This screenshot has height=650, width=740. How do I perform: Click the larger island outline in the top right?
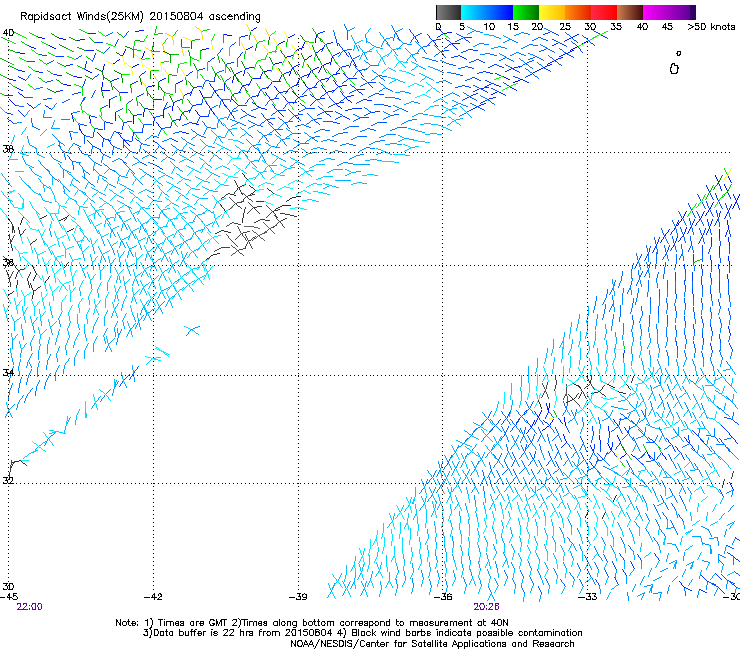pos(674,69)
